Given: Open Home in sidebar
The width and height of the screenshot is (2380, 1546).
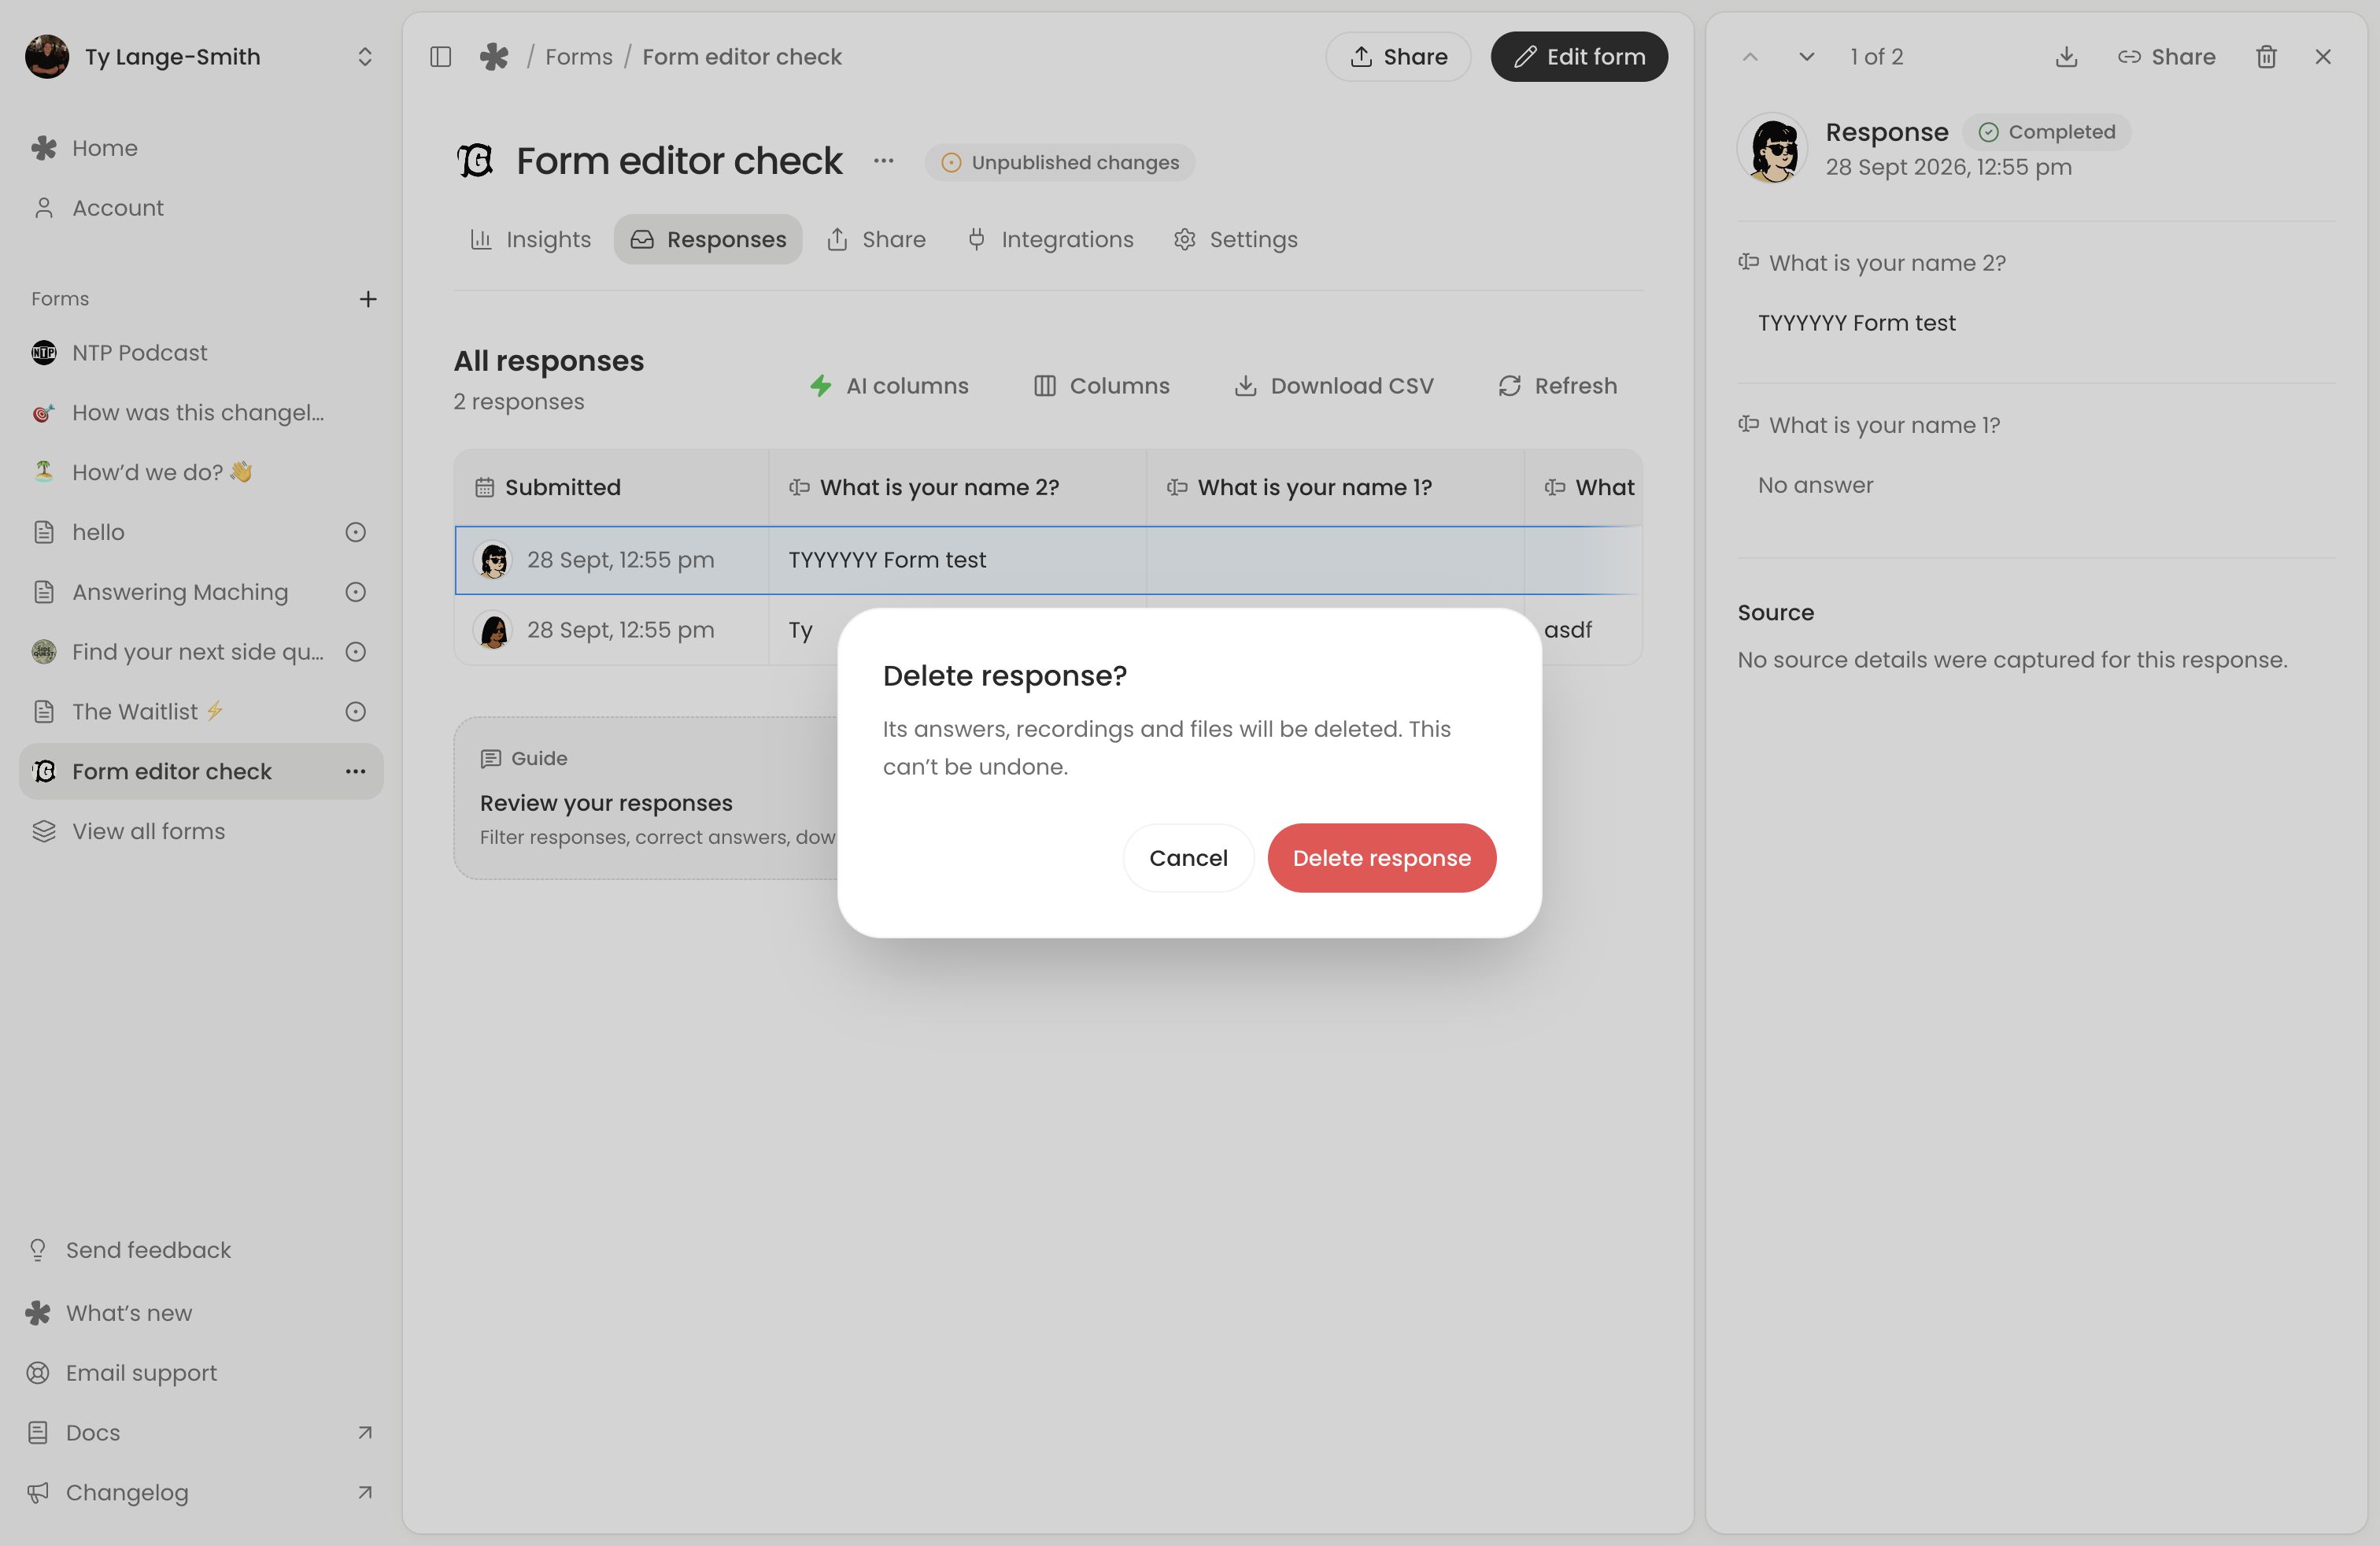Looking at the screenshot, I should pyautogui.click(x=200, y=148).
